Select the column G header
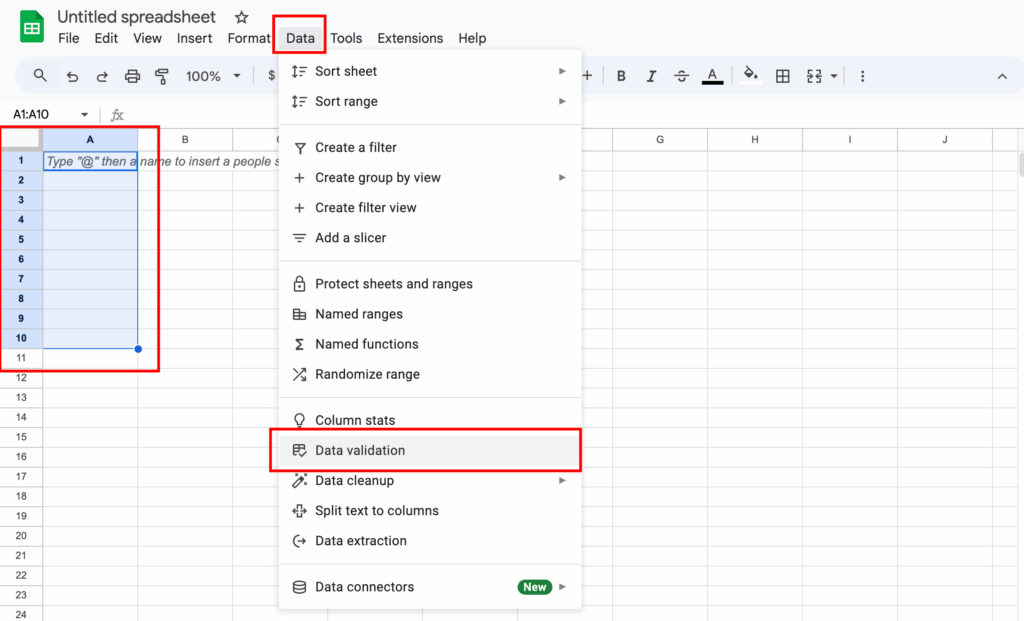This screenshot has height=621, width=1024. click(x=659, y=140)
